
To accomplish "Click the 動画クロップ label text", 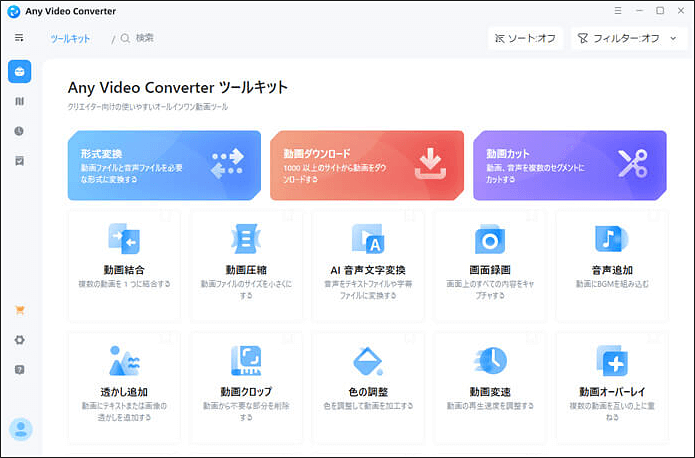I will [x=246, y=391].
